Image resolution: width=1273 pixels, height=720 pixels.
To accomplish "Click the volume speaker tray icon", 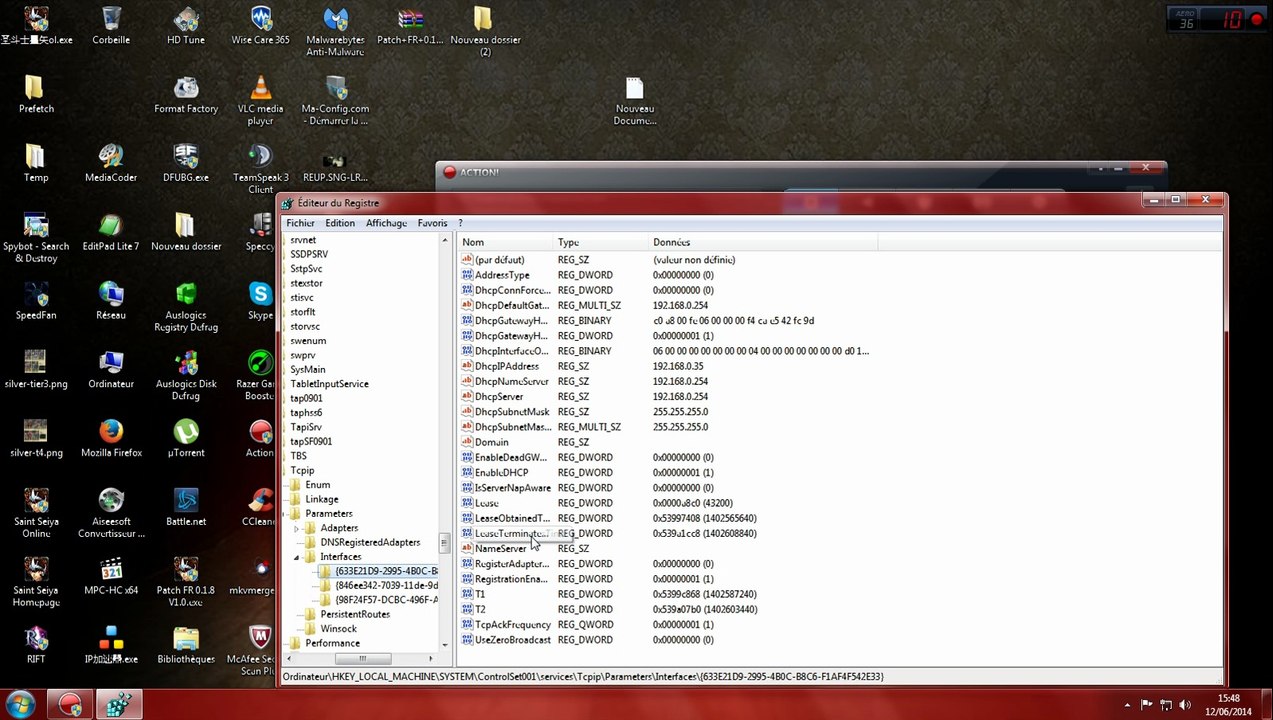I will click(1187, 704).
